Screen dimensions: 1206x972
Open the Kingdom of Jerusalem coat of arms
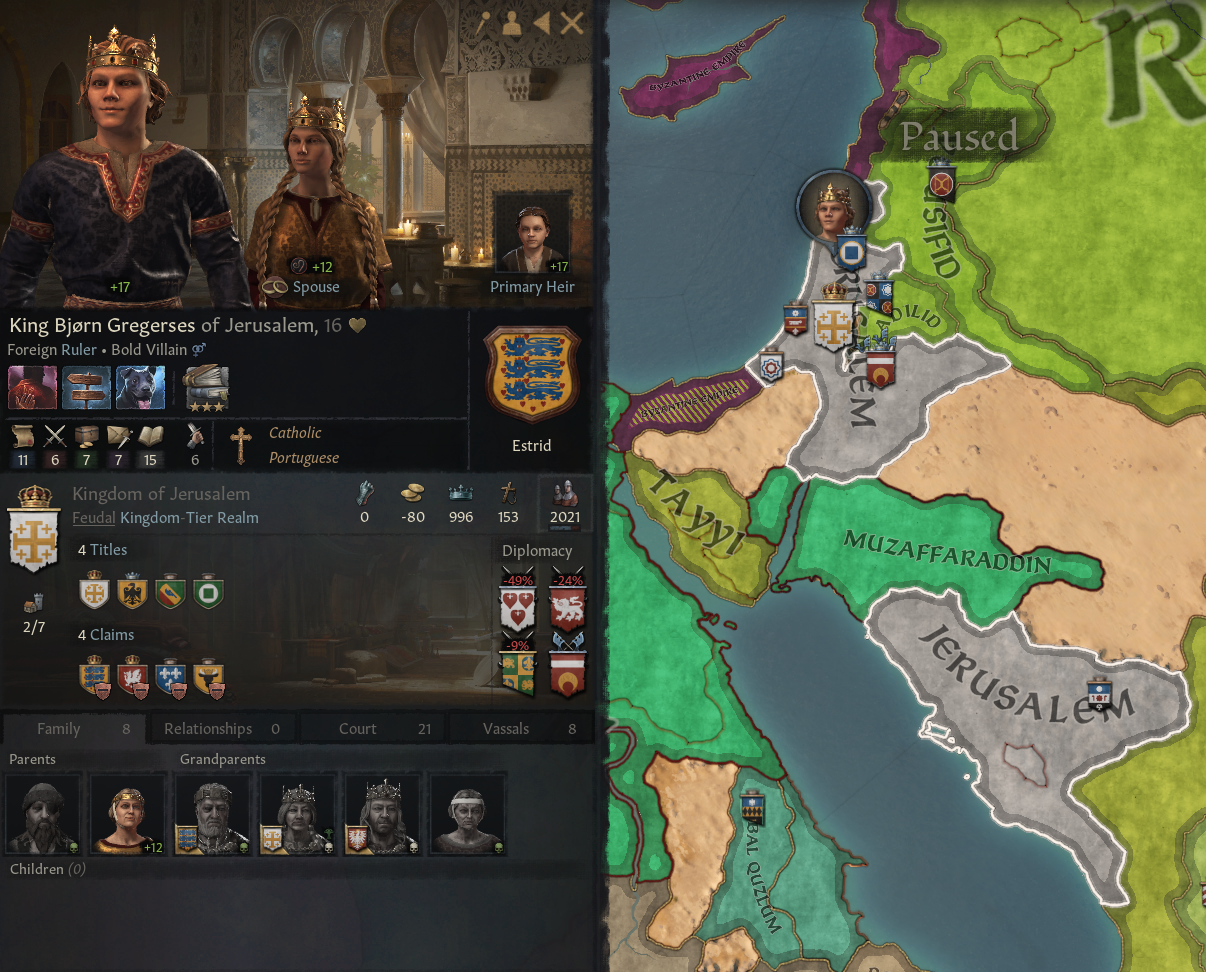pos(36,529)
